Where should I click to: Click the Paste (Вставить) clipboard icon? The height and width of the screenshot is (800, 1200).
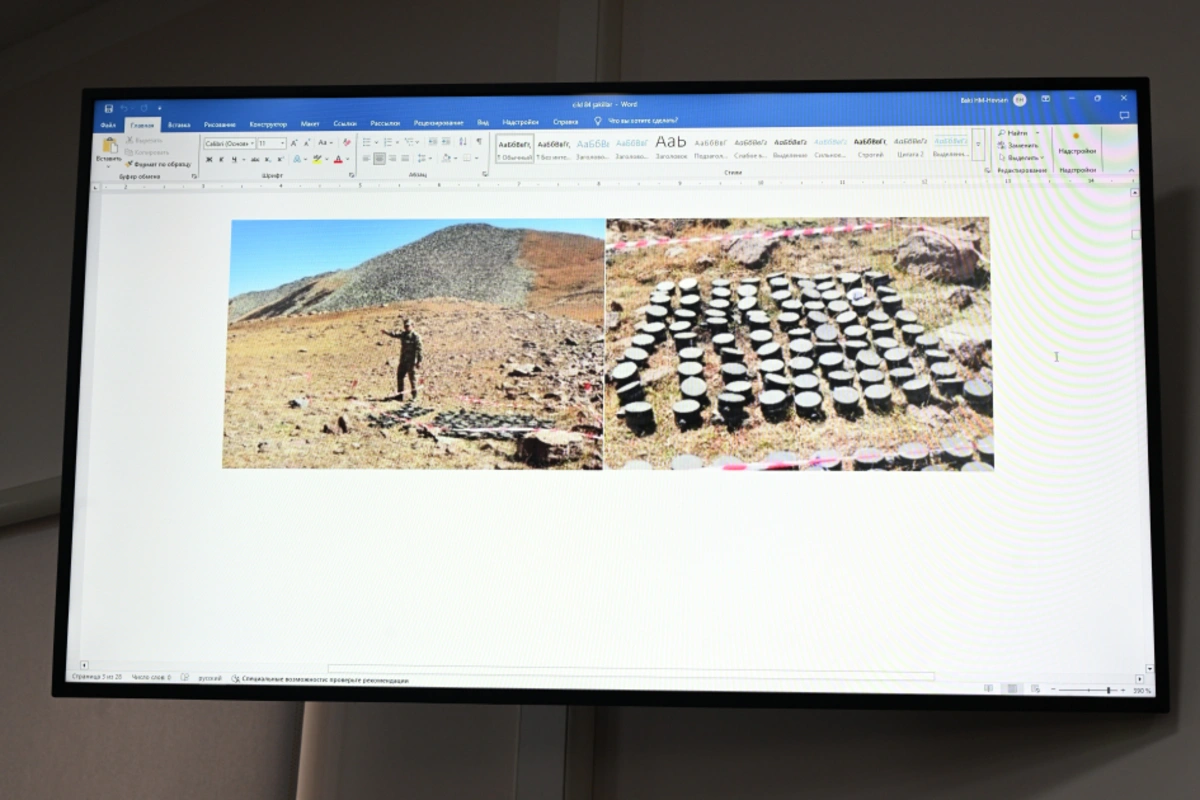coord(109,147)
